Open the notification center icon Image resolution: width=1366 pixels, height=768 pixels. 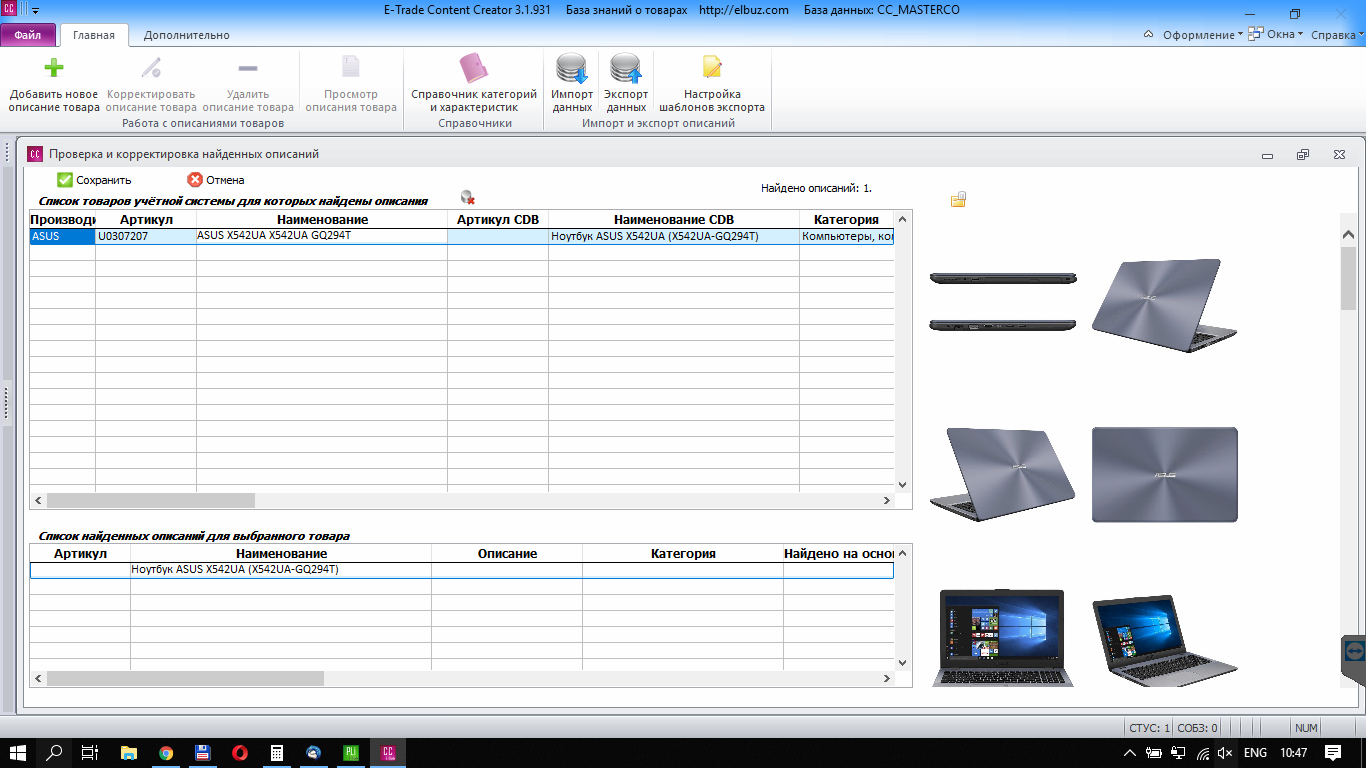(x=1333, y=753)
